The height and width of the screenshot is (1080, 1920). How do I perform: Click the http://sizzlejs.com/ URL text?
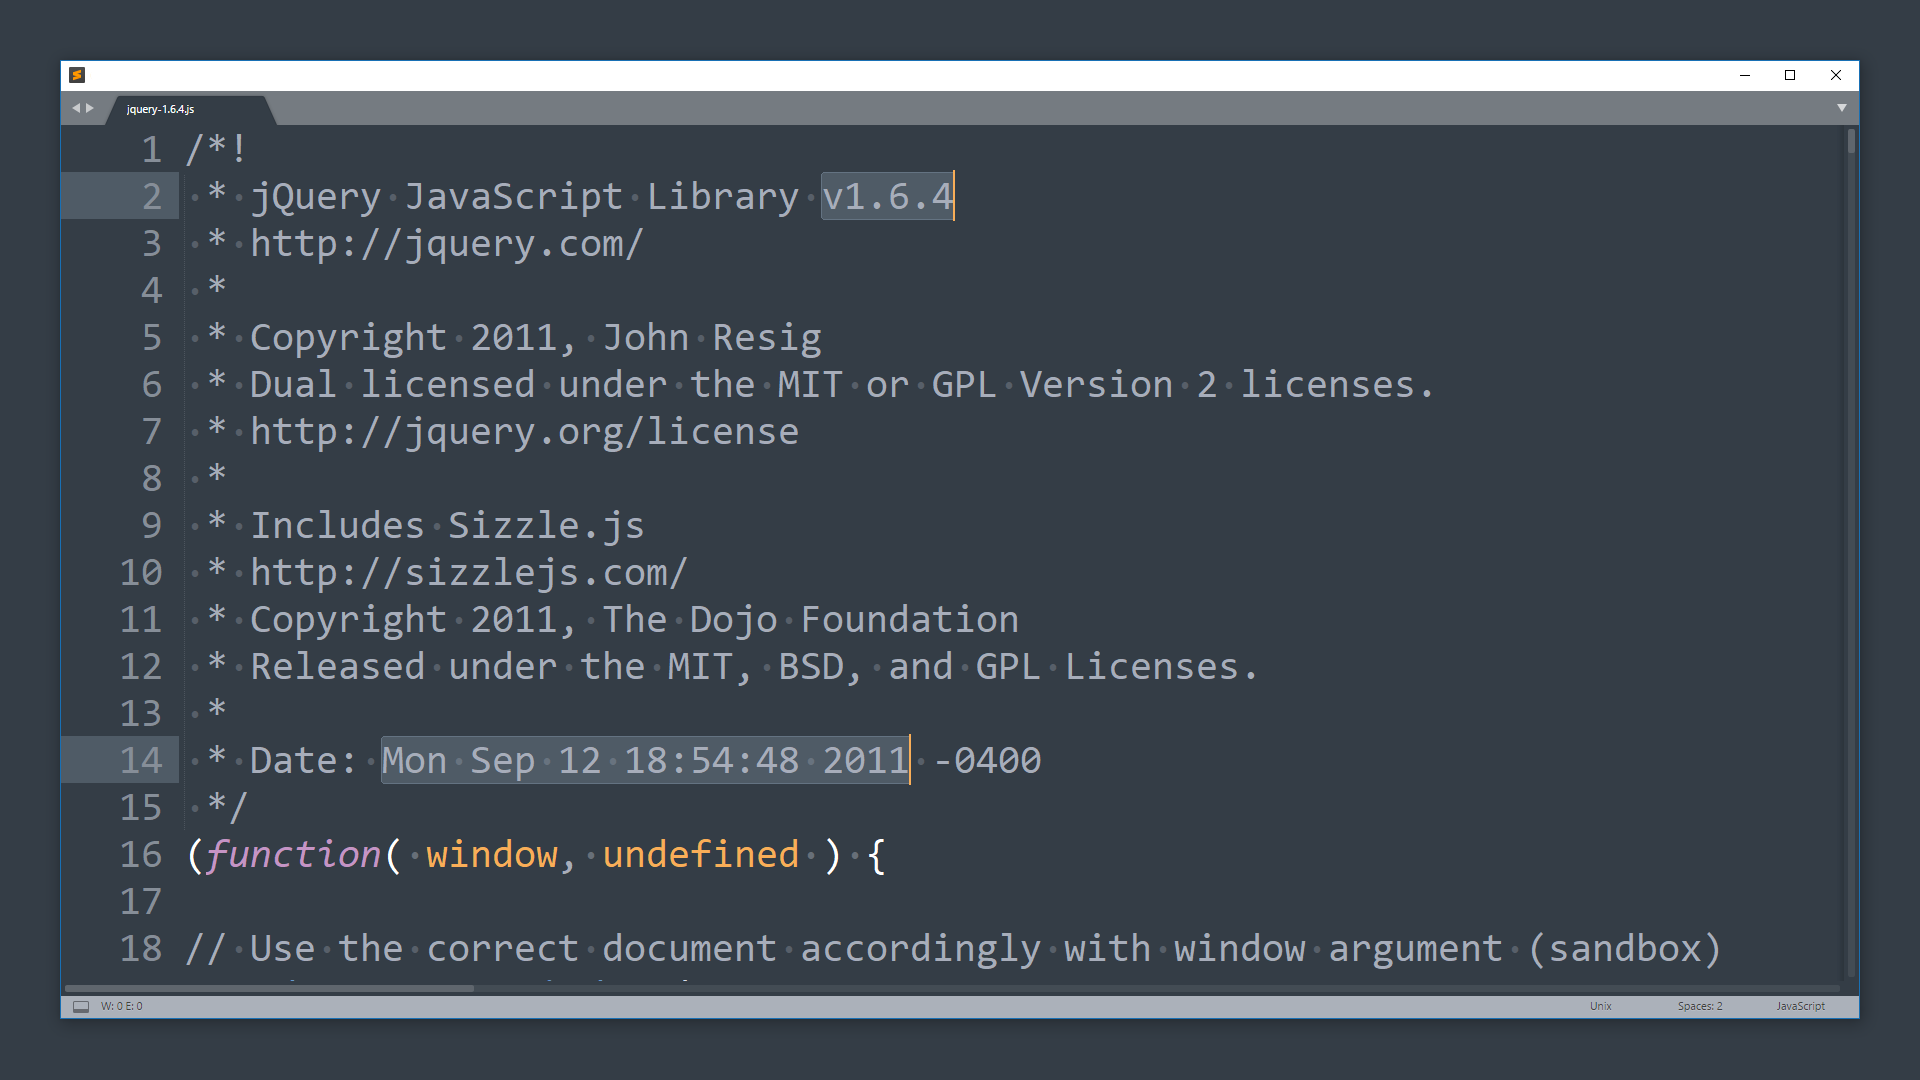click(x=468, y=572)
